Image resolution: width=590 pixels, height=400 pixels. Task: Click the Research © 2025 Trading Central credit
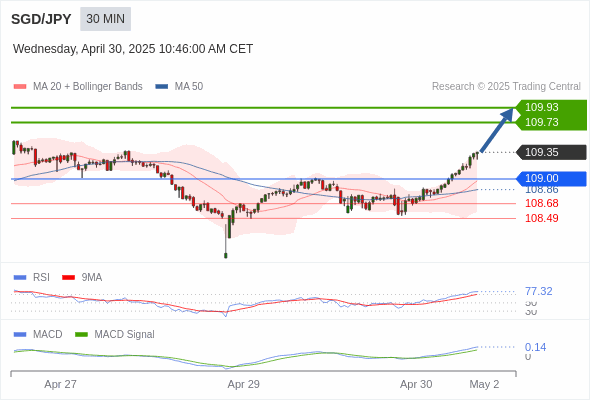[506, 87]
